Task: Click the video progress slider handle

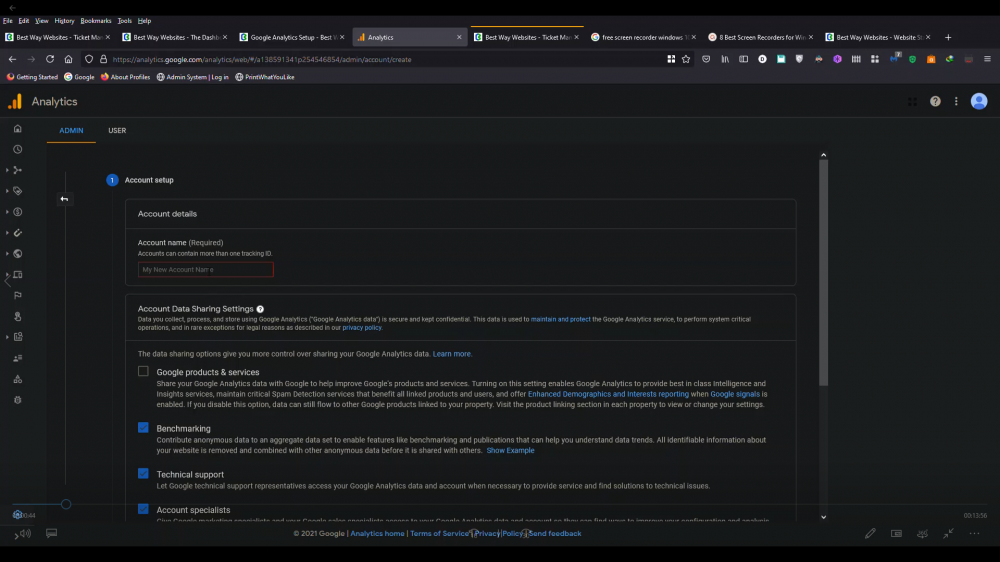Action: 66,505
